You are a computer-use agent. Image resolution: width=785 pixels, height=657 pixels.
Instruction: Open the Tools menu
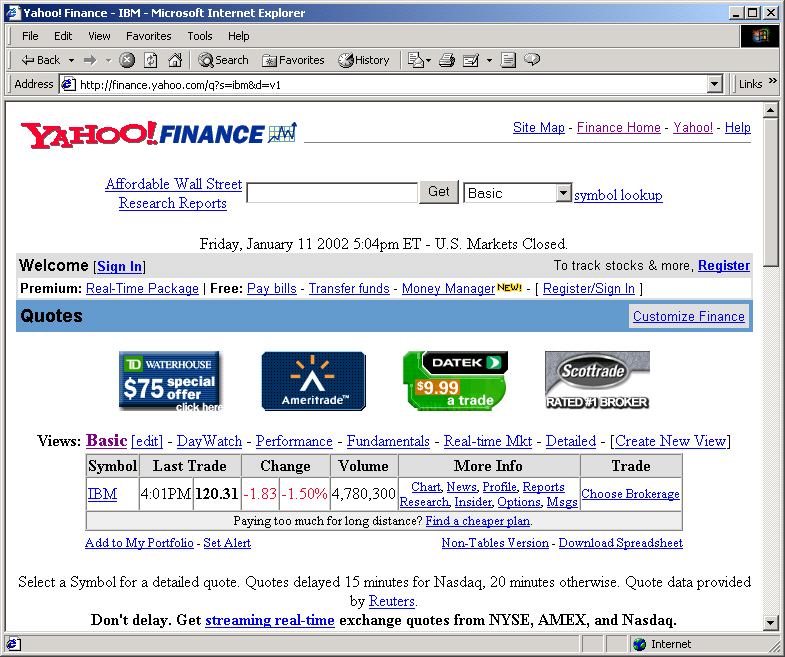pyautogui.click(x=200, y=36)
